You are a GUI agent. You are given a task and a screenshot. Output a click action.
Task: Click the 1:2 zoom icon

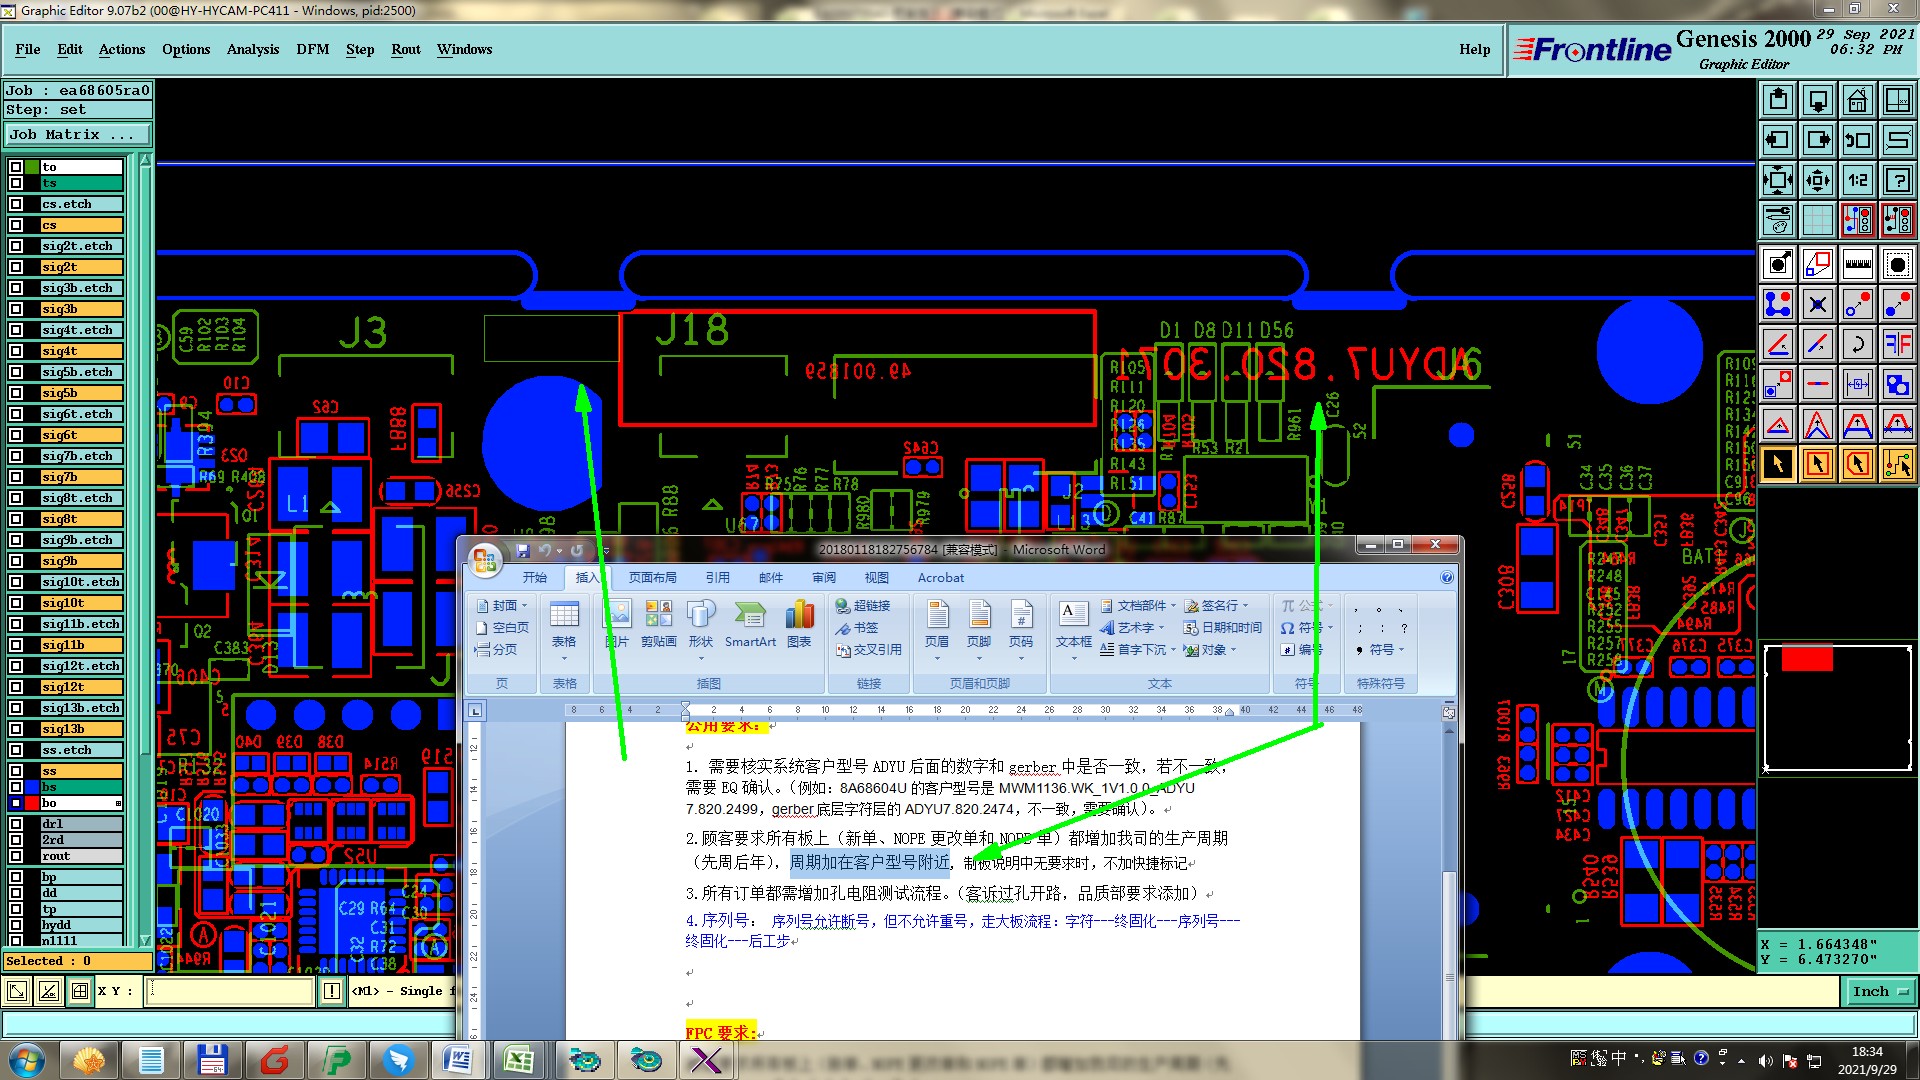[x=1857, y=180]
